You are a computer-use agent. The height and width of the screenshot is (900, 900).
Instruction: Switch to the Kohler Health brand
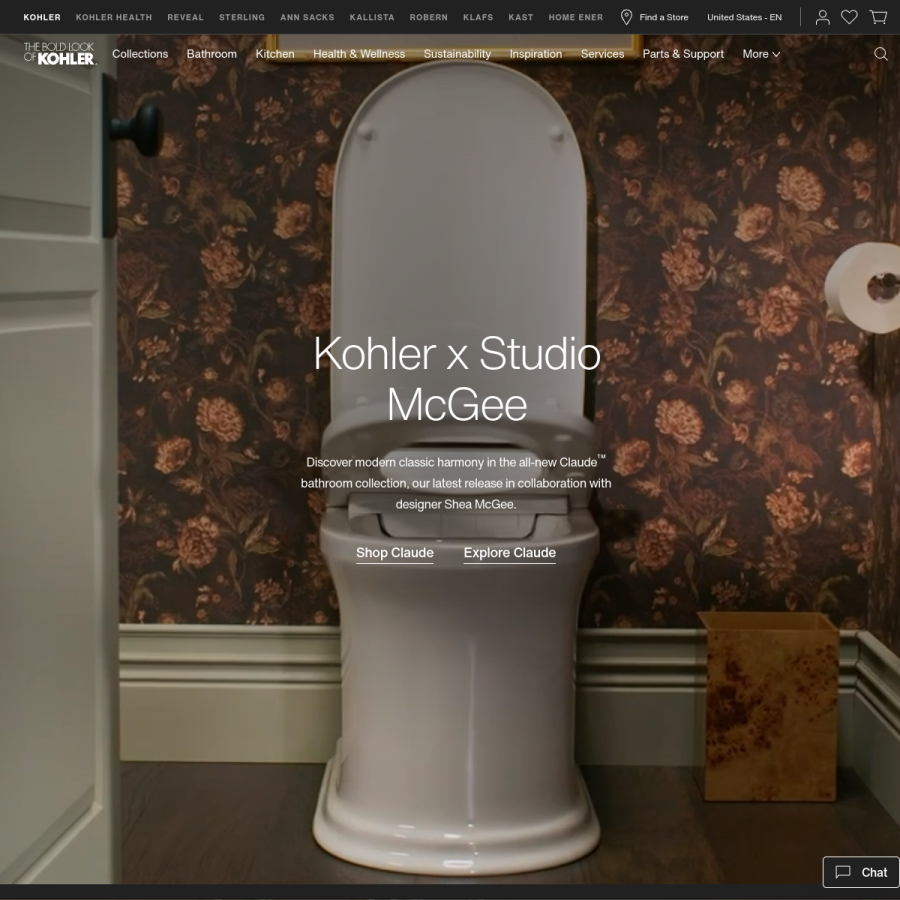[x=114, y=17]
